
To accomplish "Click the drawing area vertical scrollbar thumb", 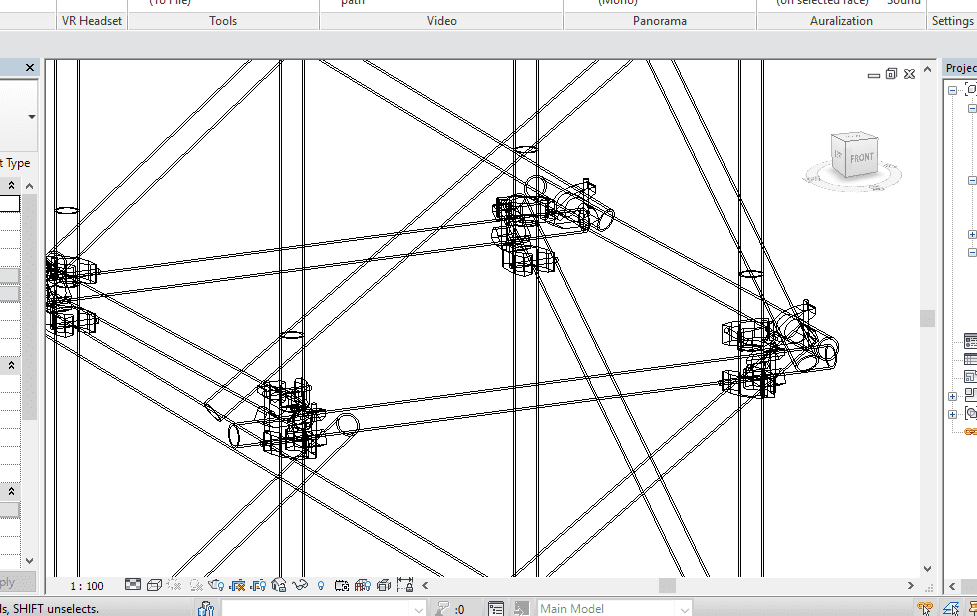I will (x=927, y=318).
